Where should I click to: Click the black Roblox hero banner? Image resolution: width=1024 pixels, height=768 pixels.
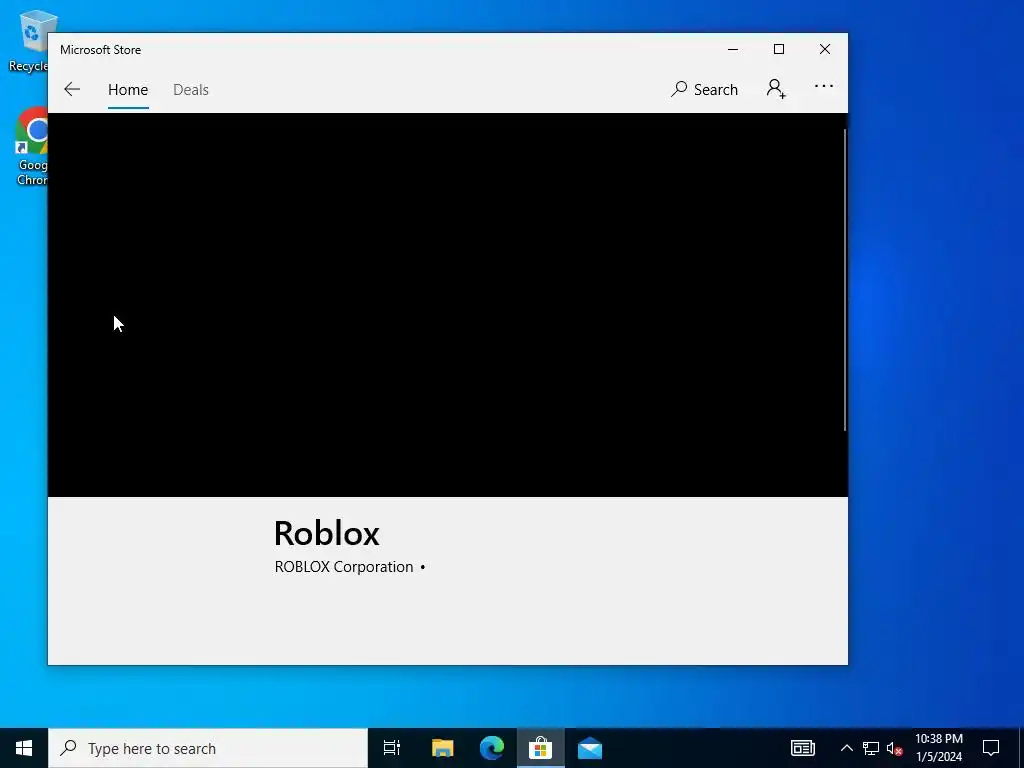[x=447, y=305]
